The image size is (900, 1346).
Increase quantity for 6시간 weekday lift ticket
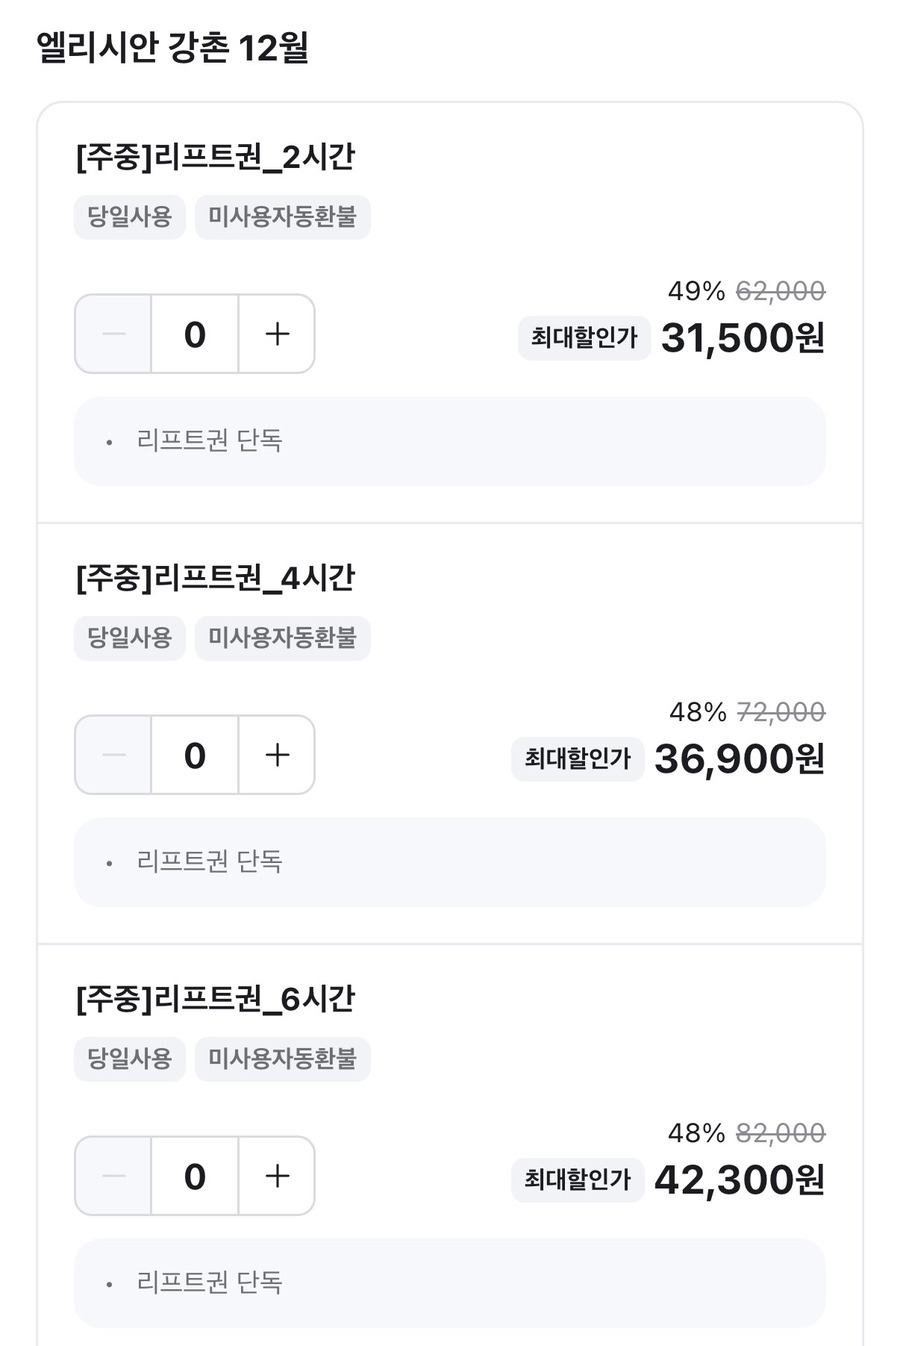277,1176
